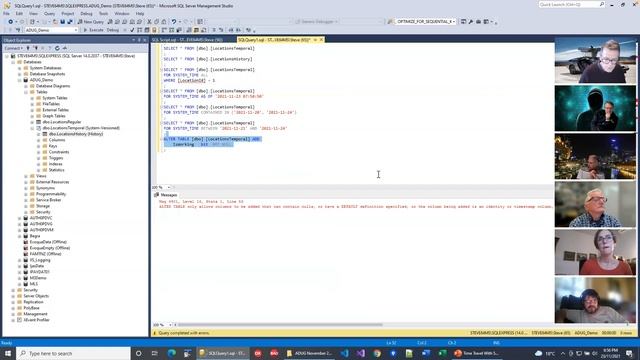Select the Statistics folder

tap(56, 170)
